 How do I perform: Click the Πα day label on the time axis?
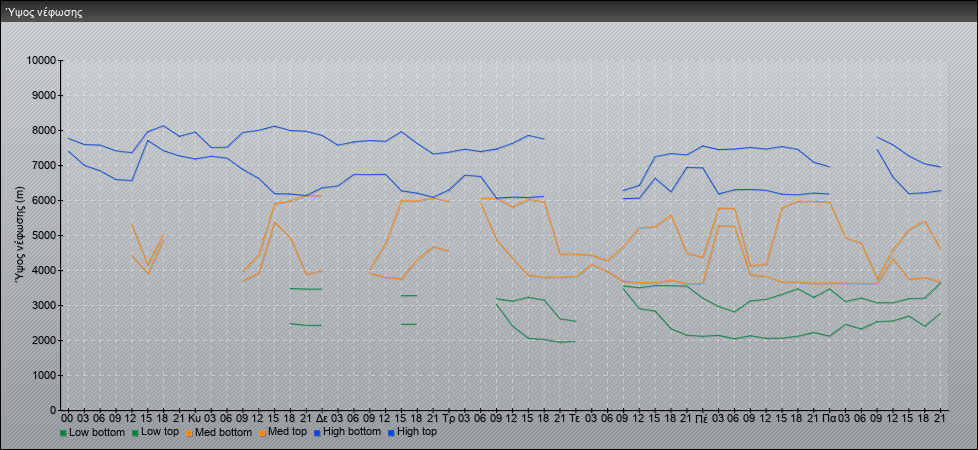(830, 419)
